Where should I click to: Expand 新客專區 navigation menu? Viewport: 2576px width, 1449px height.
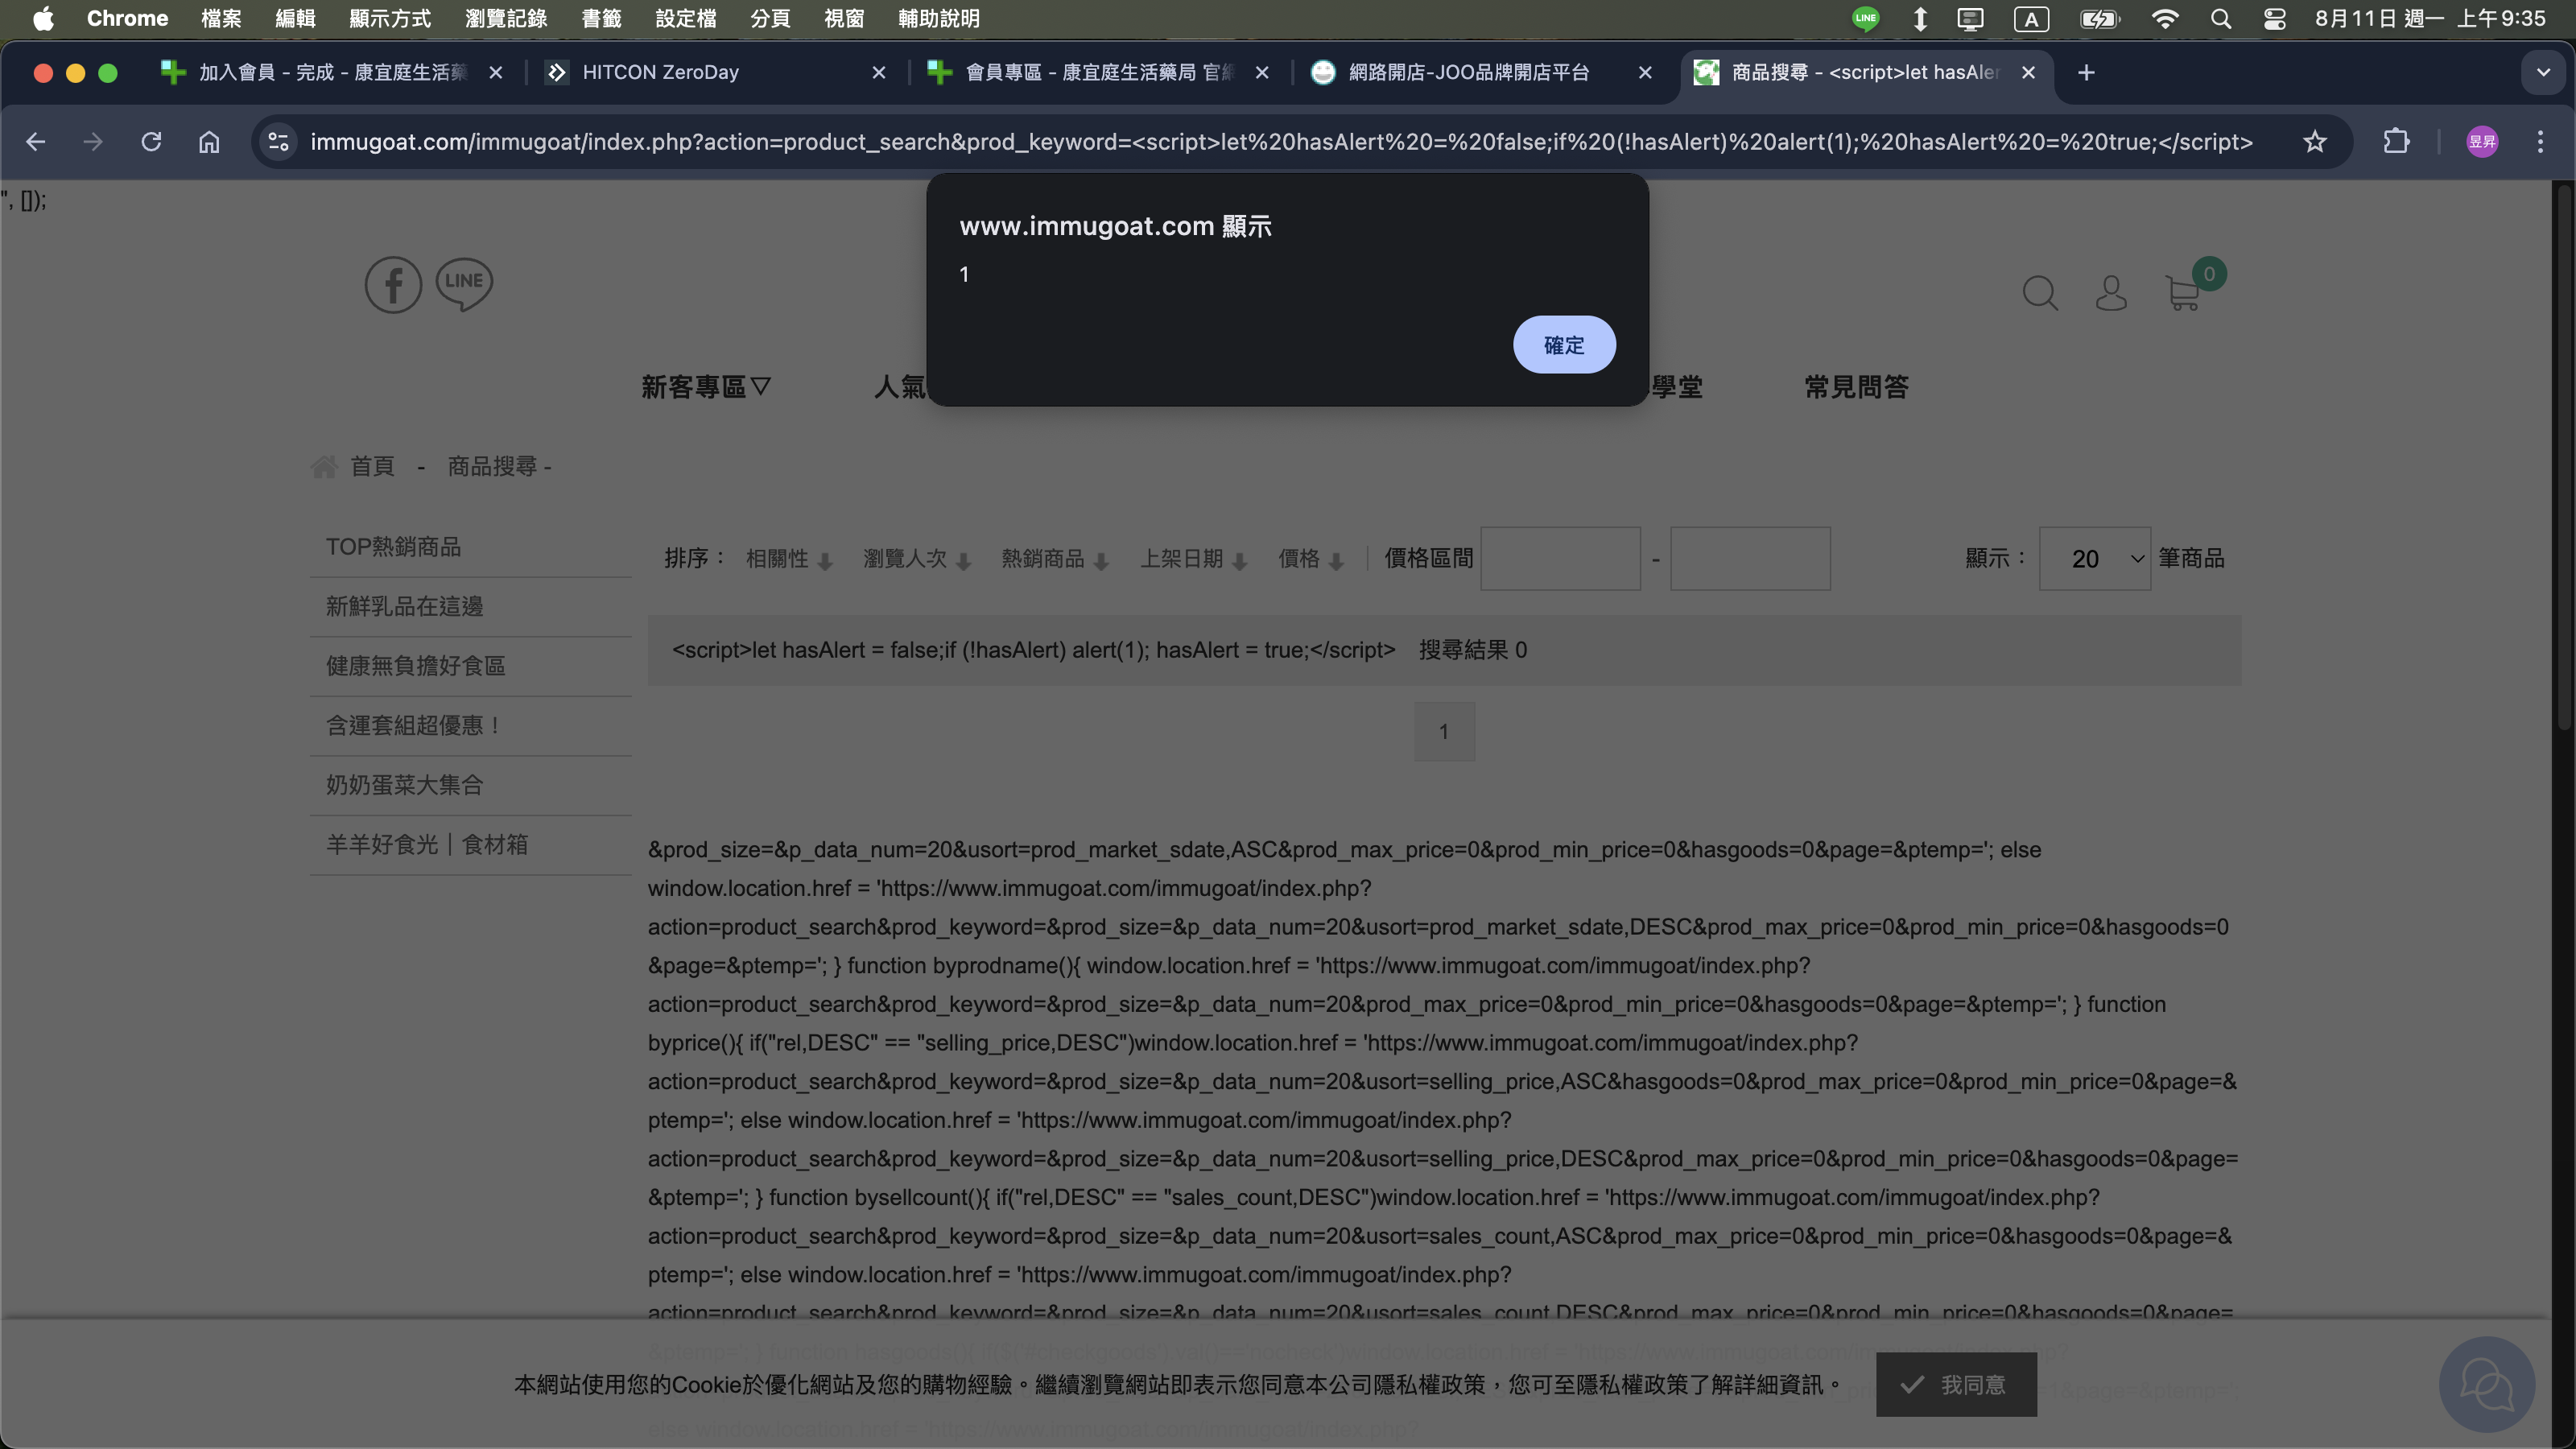[x=706, y=387]
